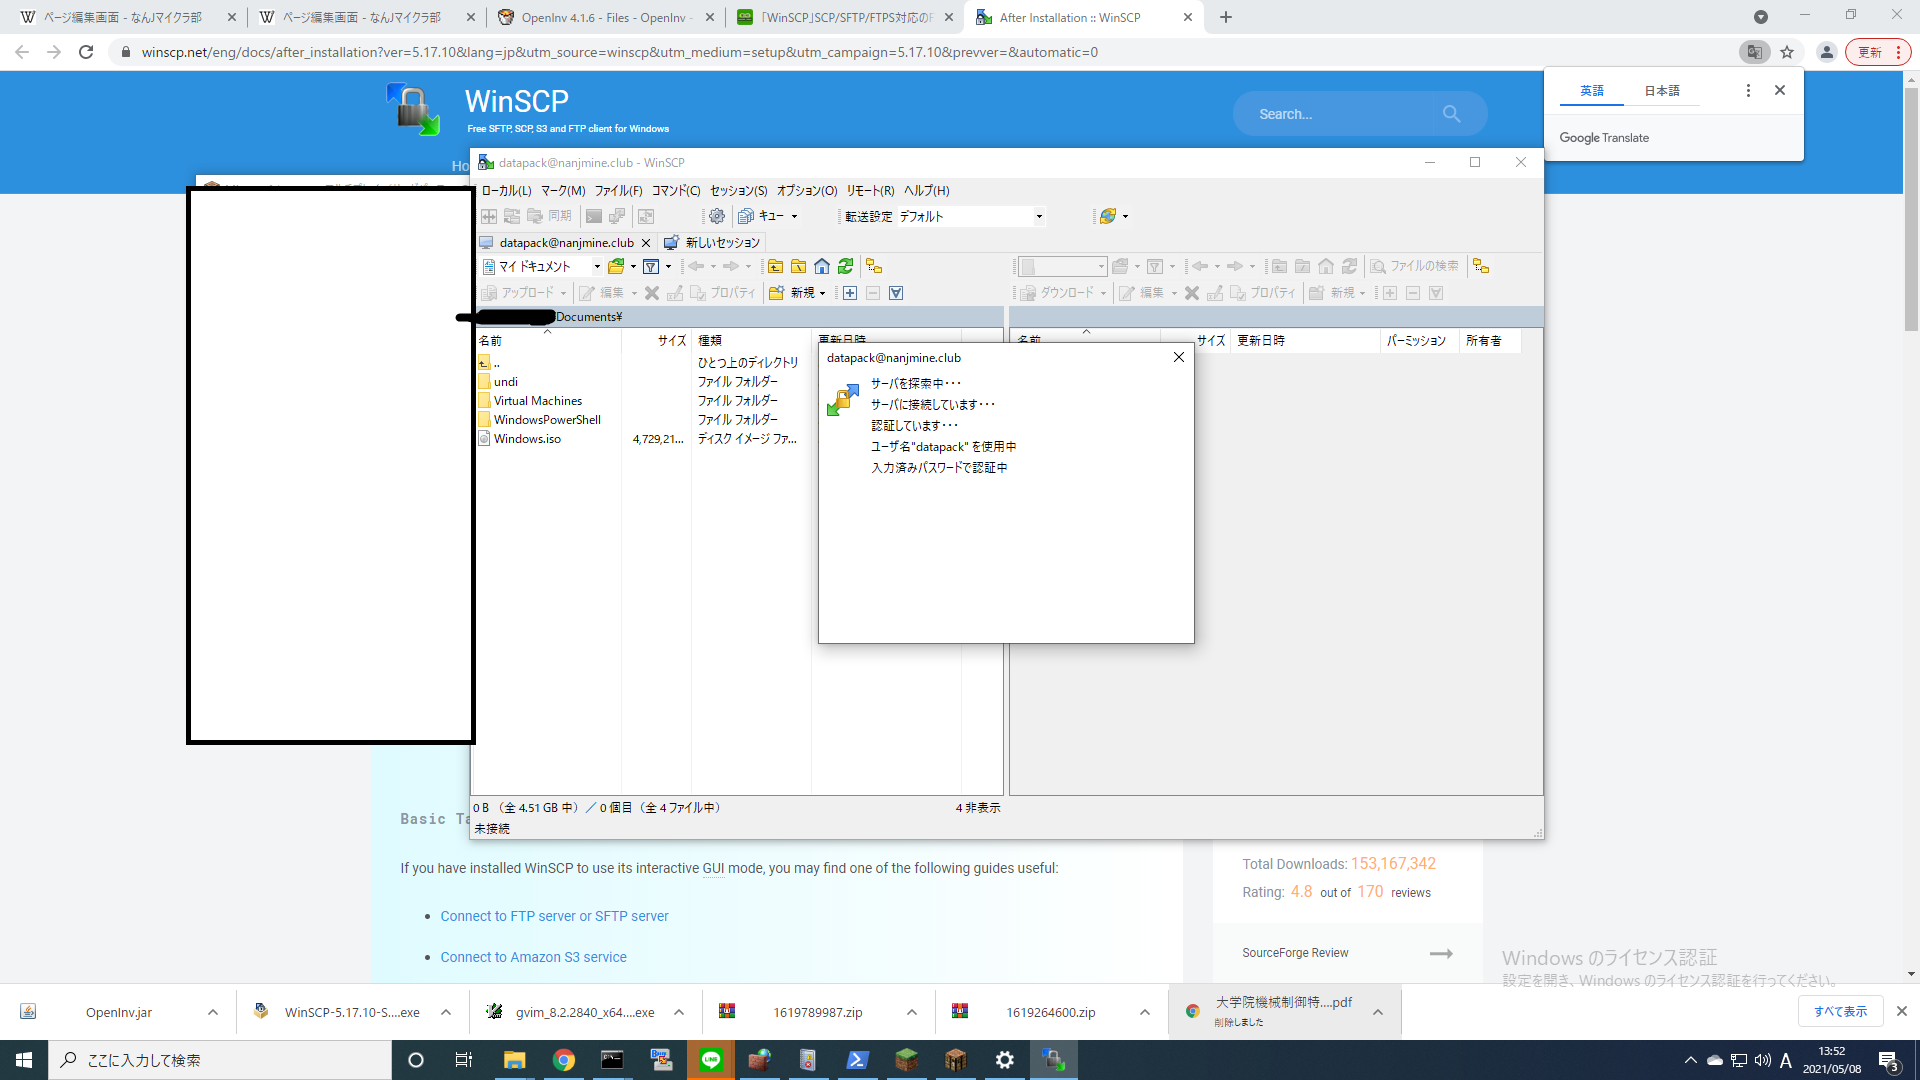Image resolution: width=1920 pixels, height=1080 pixels.
Task: Click local panel root directory folder icon
Action: [798, 266]
